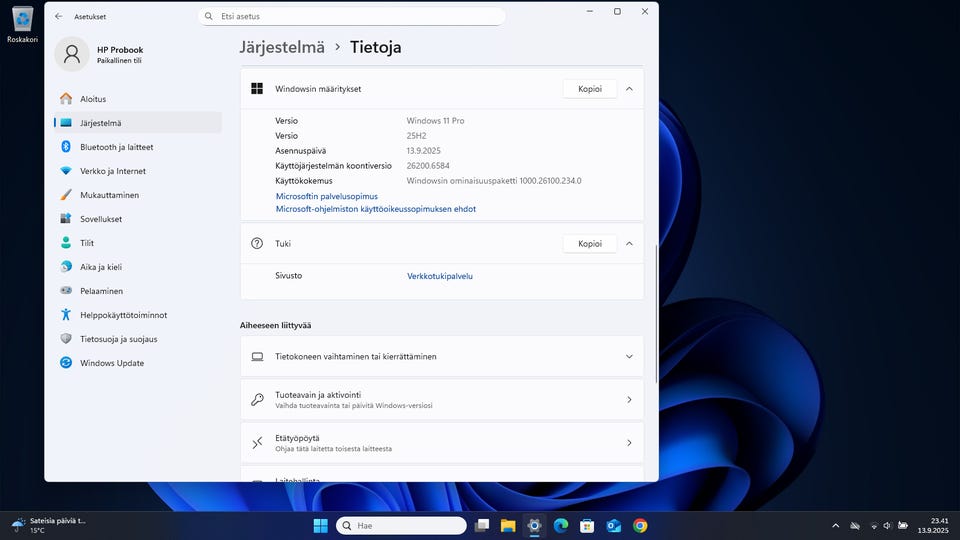Screen dimensions: 960x540
Task: Expand Tietokoneen vaihtaminen tai kierrättäminen
Action: 629,356
